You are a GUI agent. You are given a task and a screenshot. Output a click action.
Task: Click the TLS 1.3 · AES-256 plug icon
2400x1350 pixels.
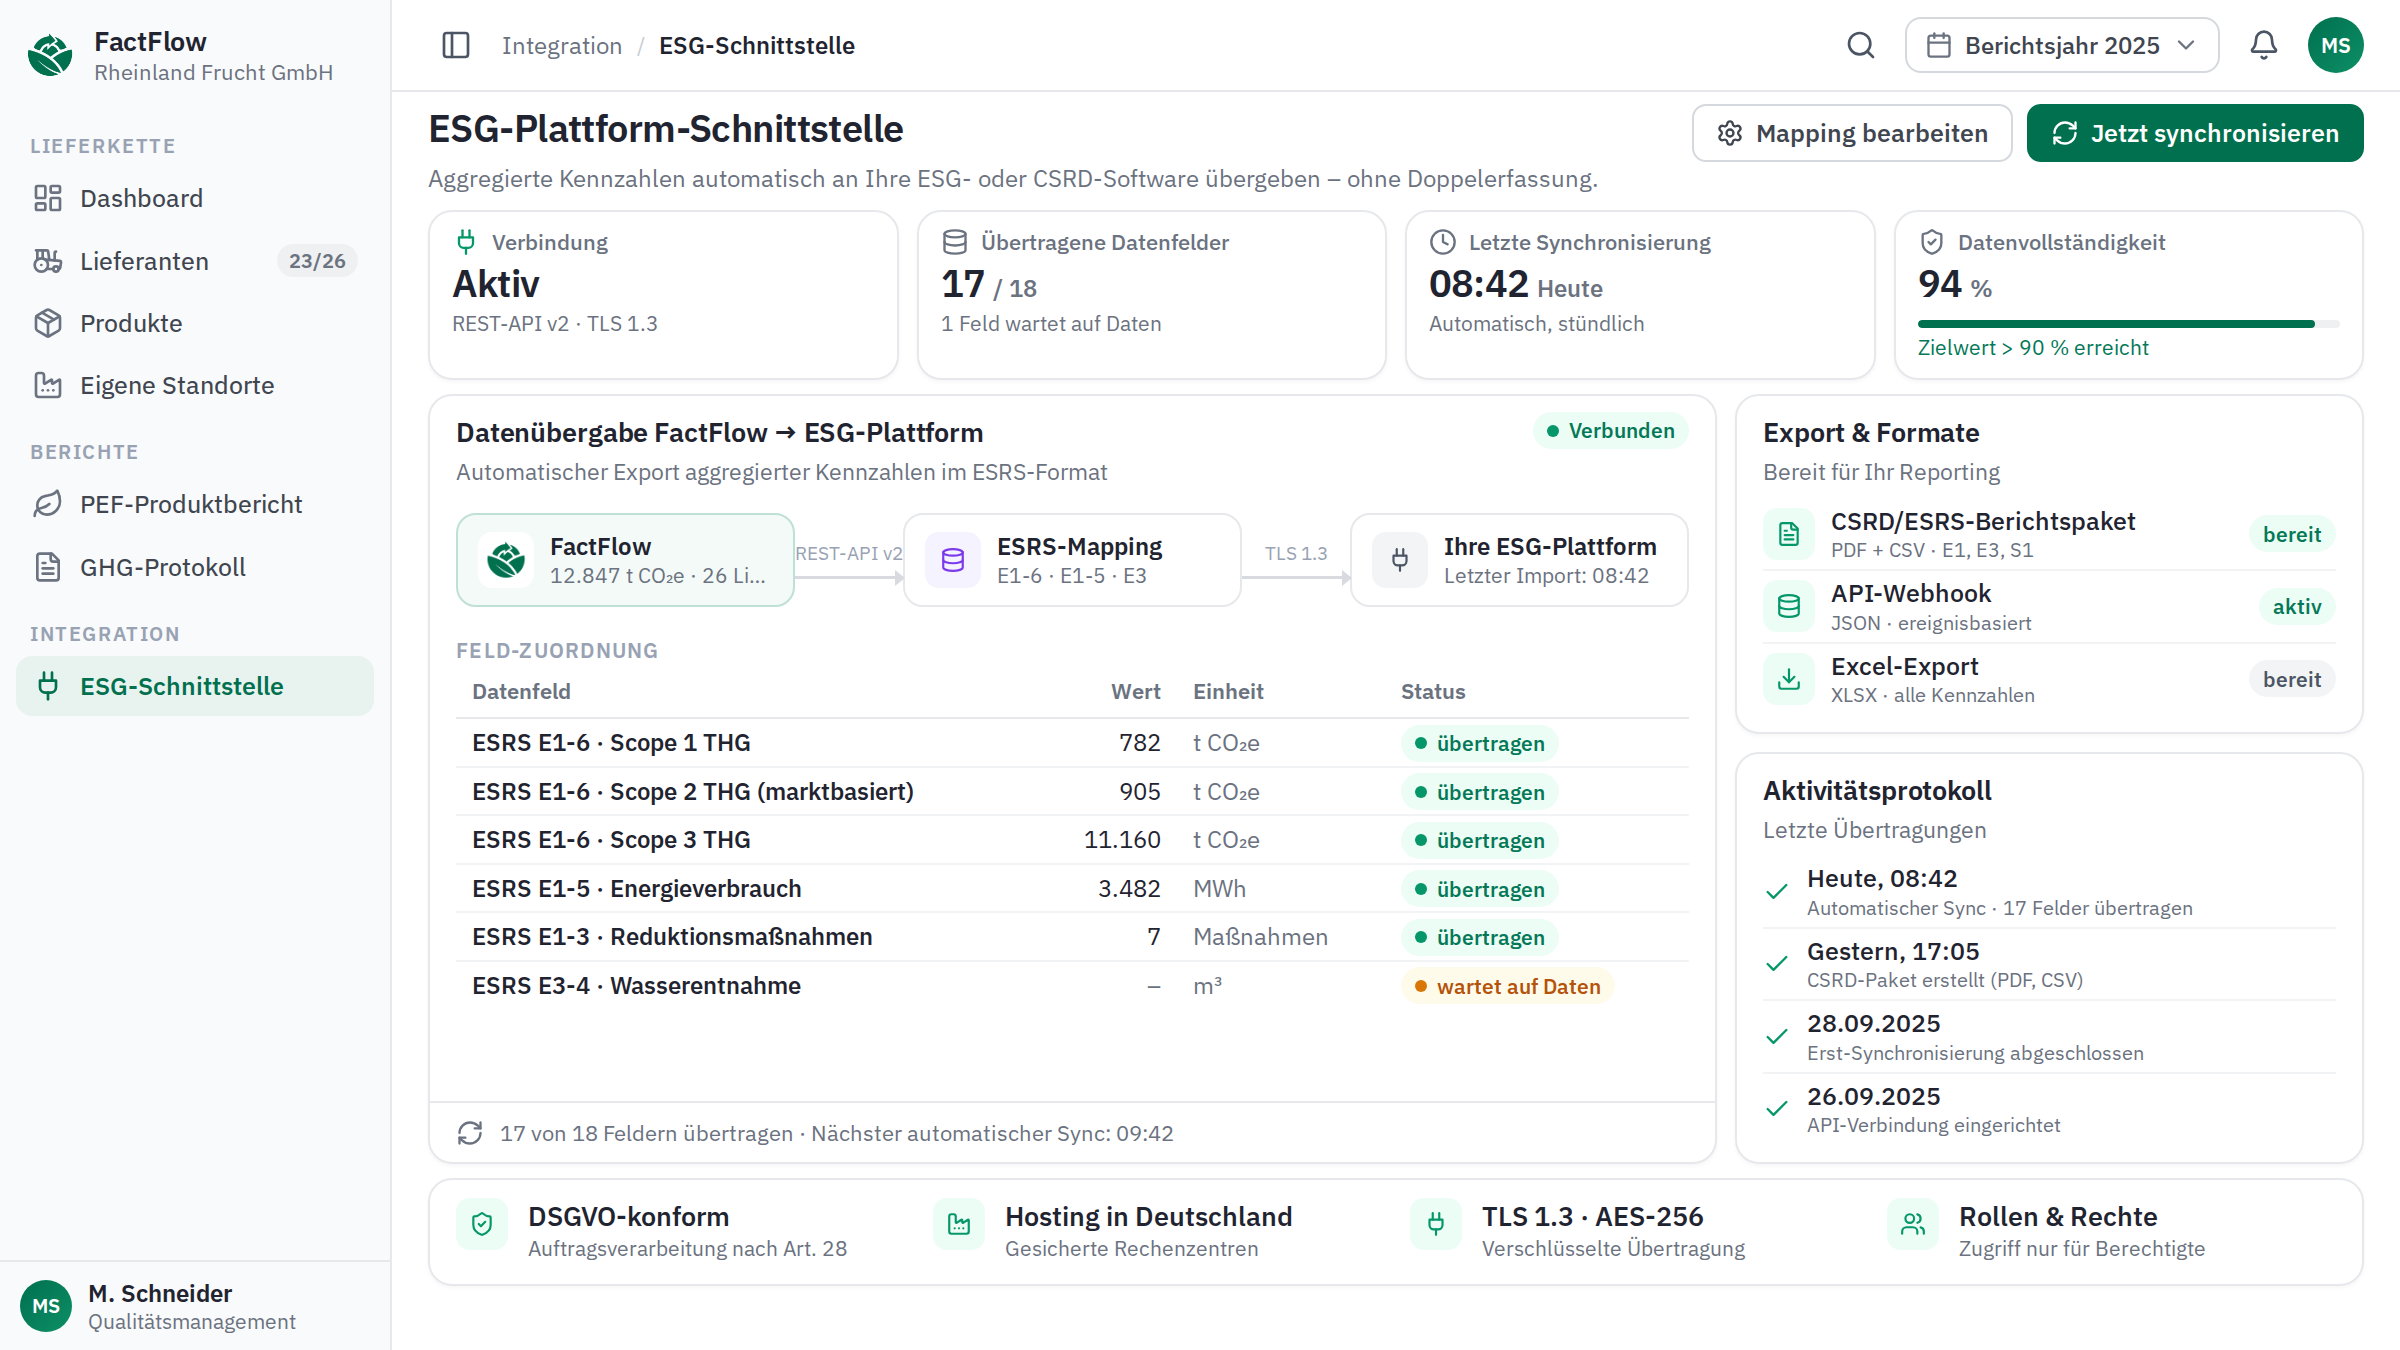tap(1436, 1224)
